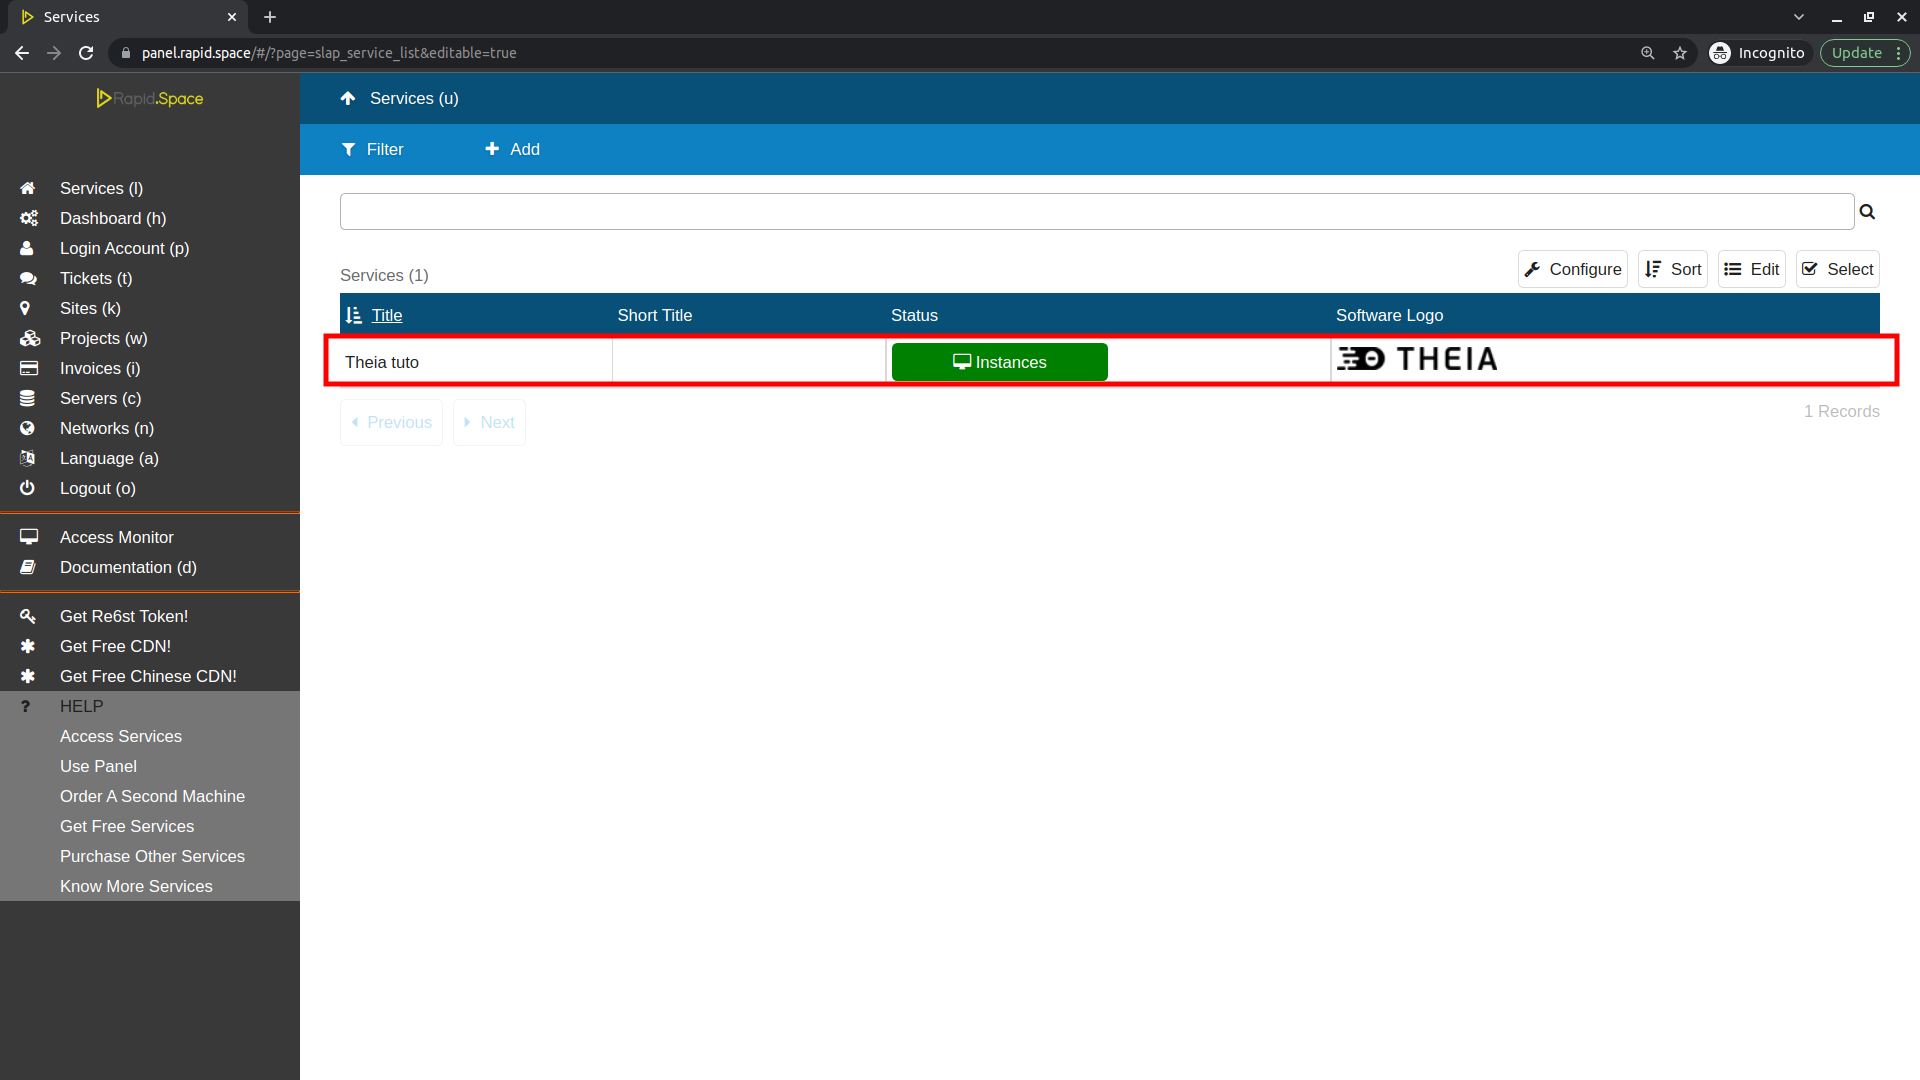Screen dimensions: 1920x1080
Task: Open Configure options dropdown
Action: tap(1573, 269)
